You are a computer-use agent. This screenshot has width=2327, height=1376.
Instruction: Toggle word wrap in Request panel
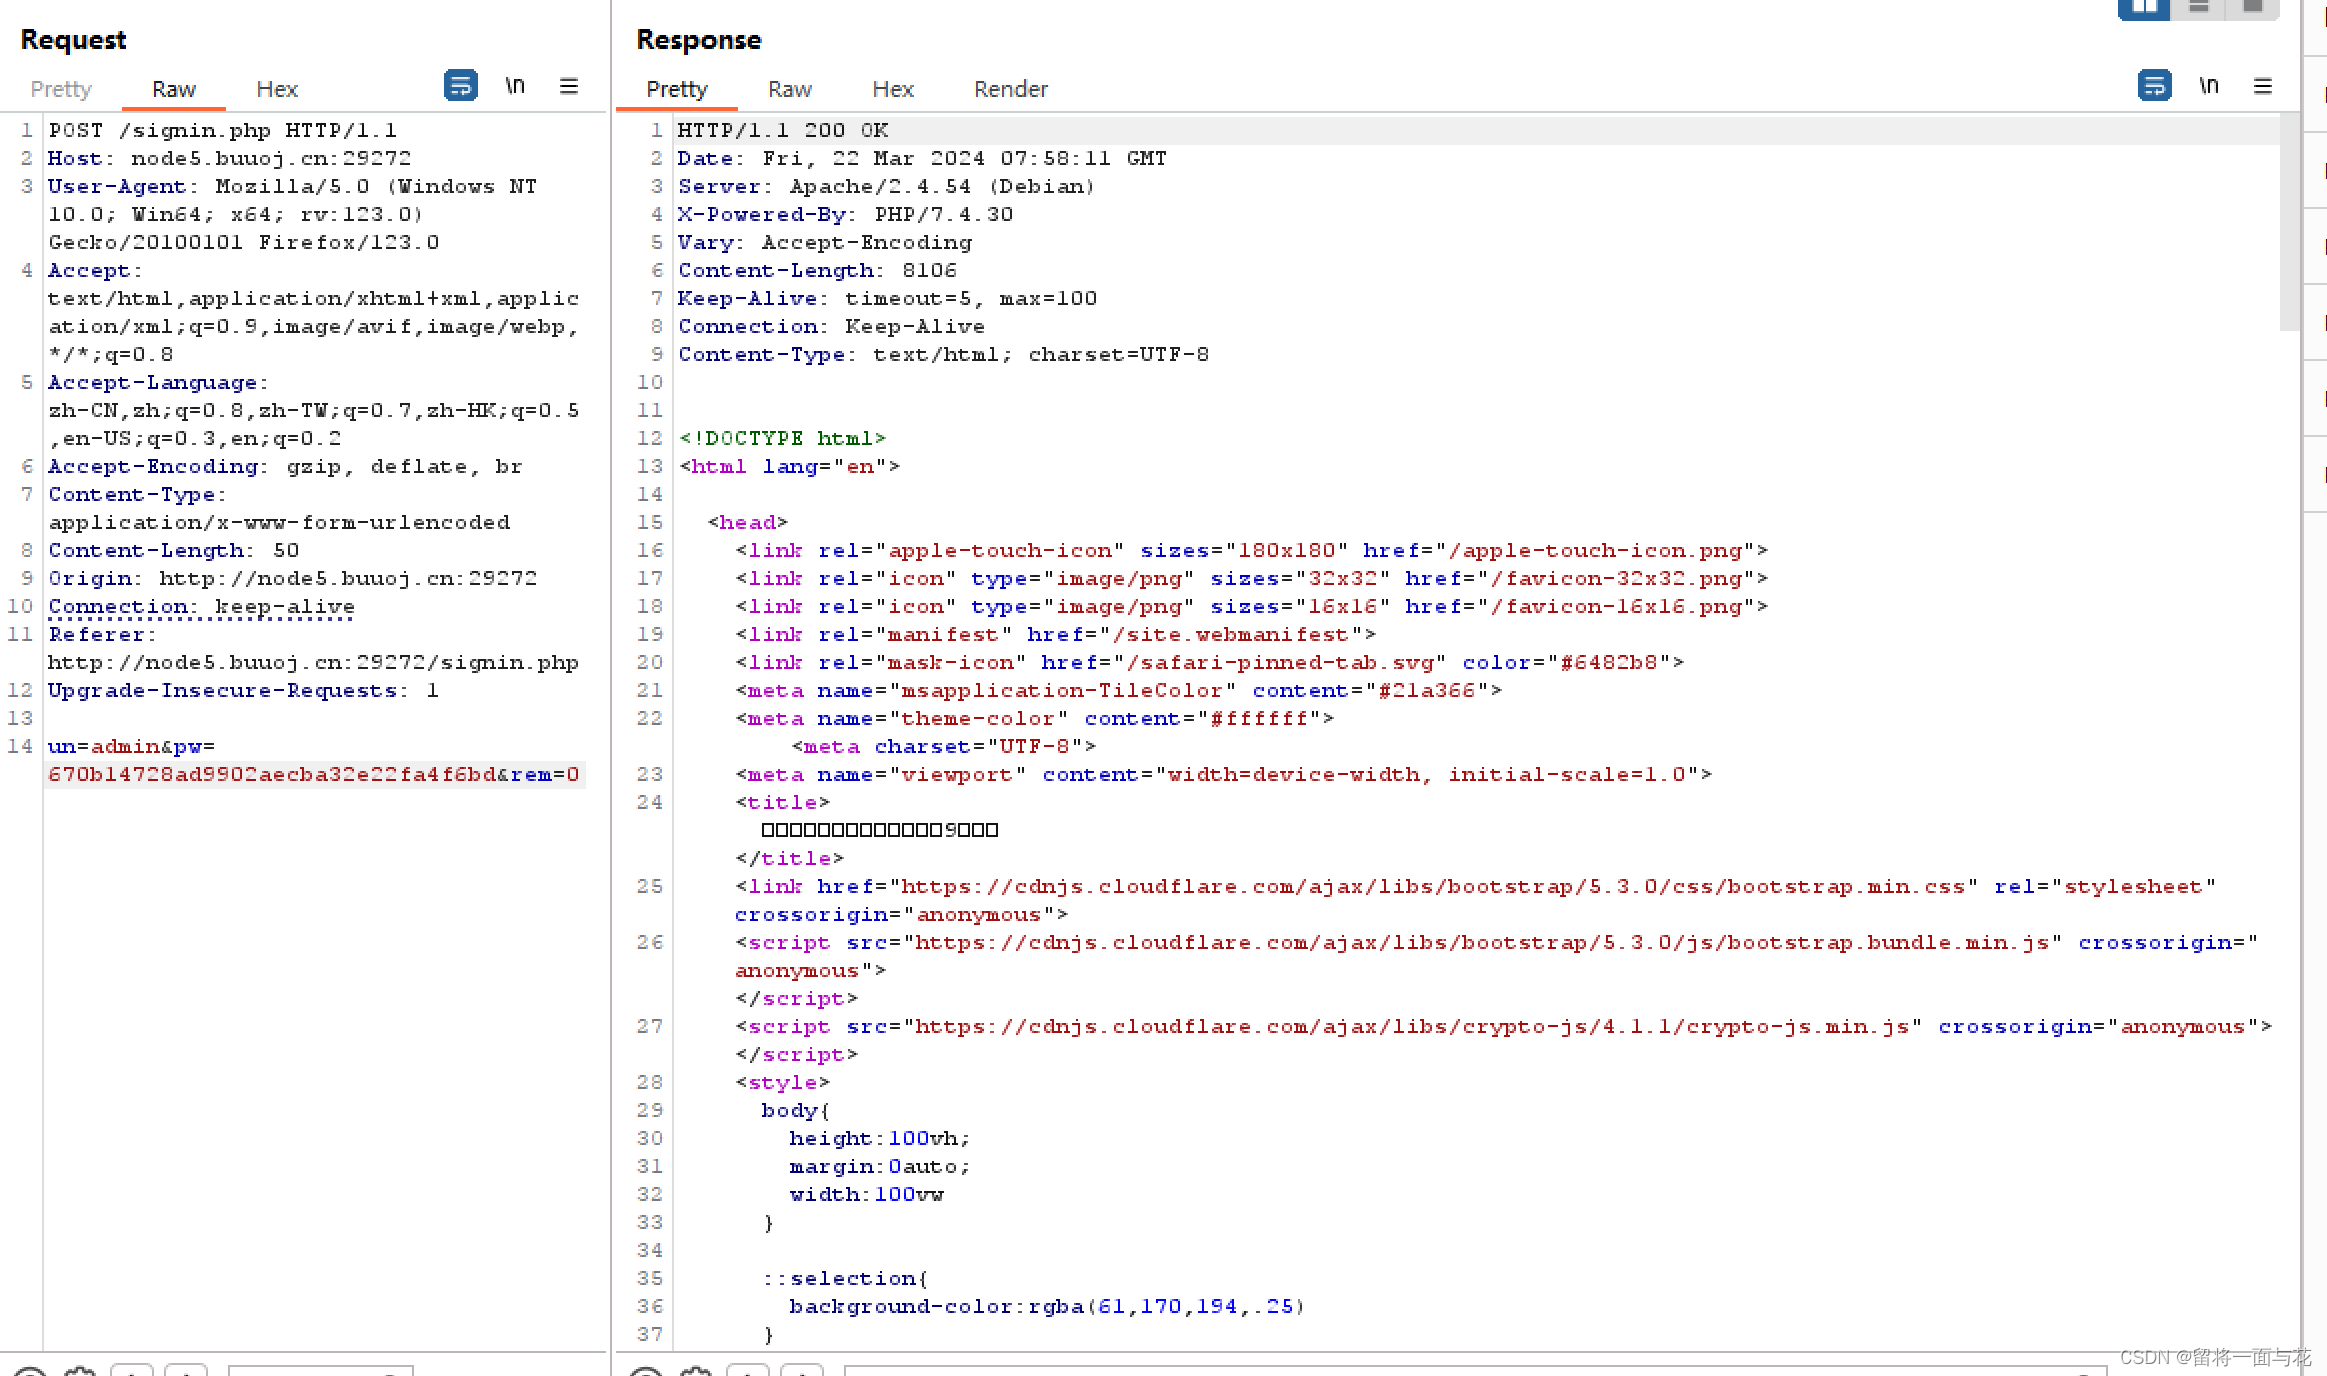click(460, 86)
